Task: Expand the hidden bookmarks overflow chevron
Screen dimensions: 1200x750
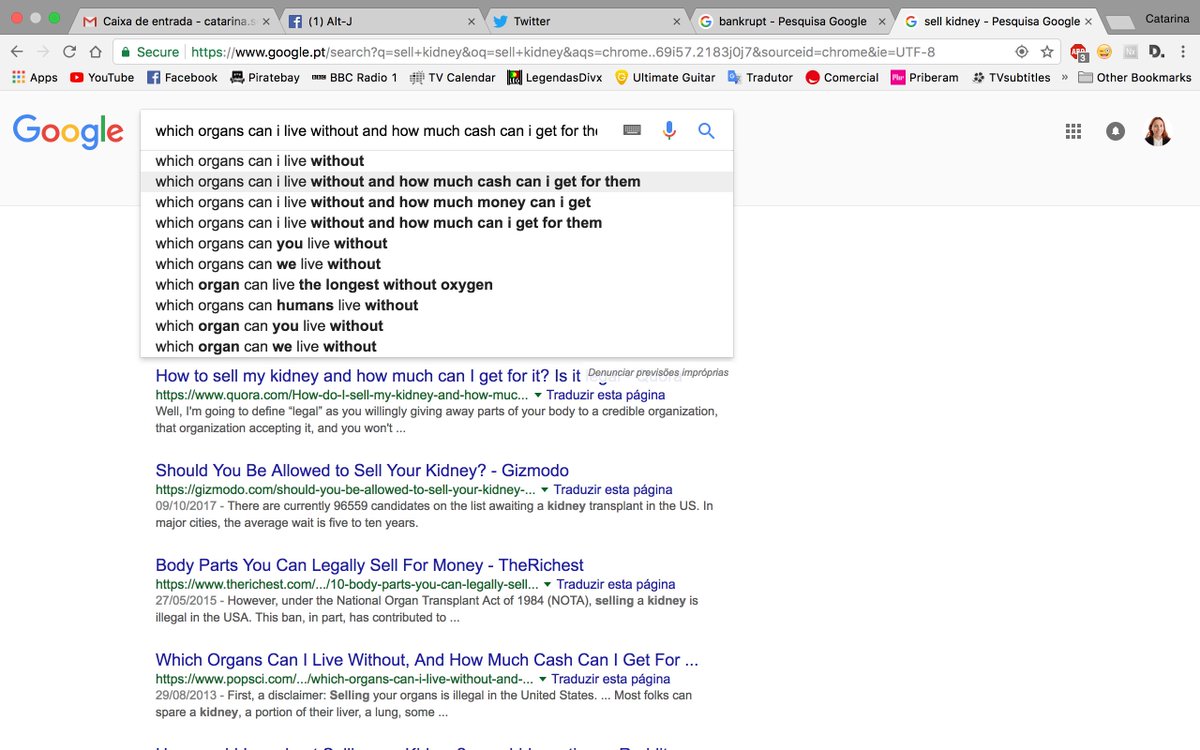Action: point(1065,77)
